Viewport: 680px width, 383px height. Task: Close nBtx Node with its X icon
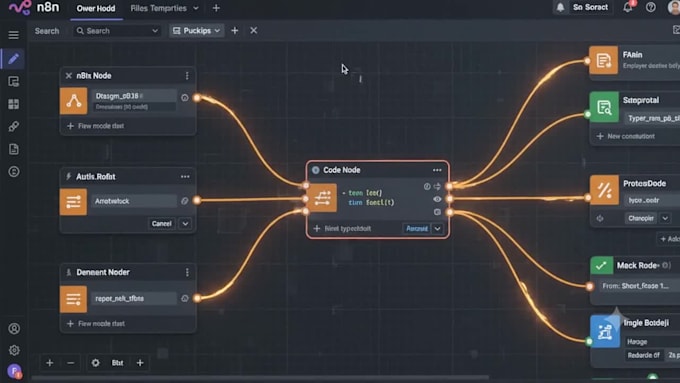point(69,76)
